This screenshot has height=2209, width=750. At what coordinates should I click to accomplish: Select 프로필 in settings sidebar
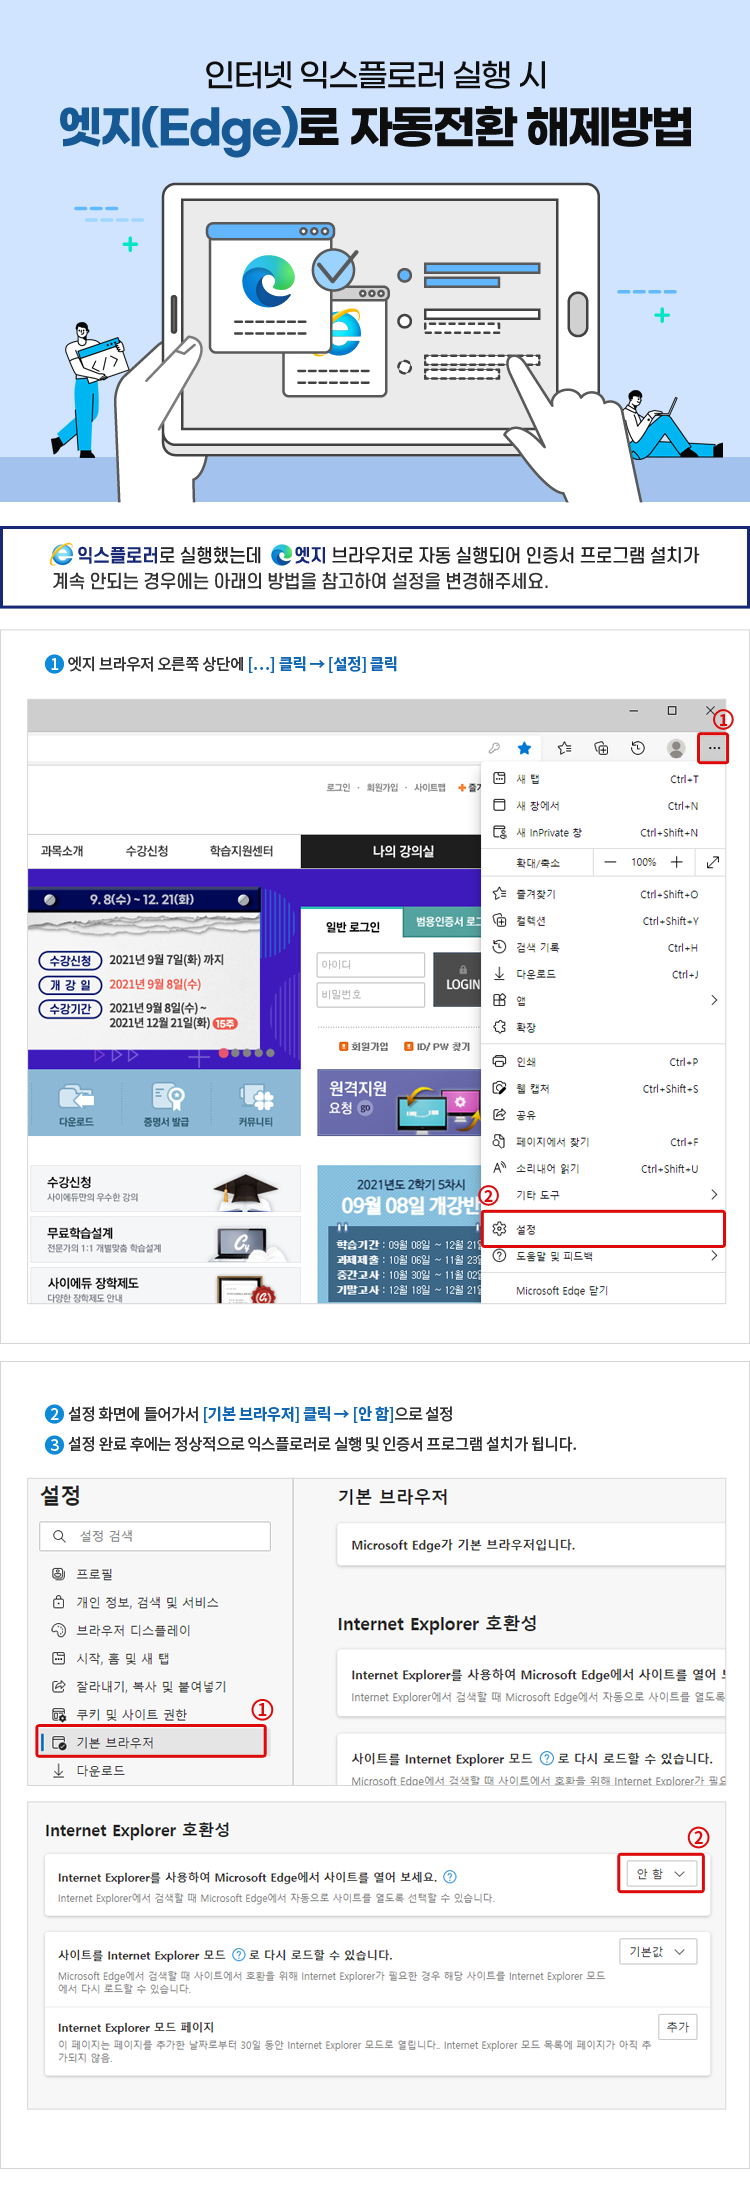[x=95, y=1573]
